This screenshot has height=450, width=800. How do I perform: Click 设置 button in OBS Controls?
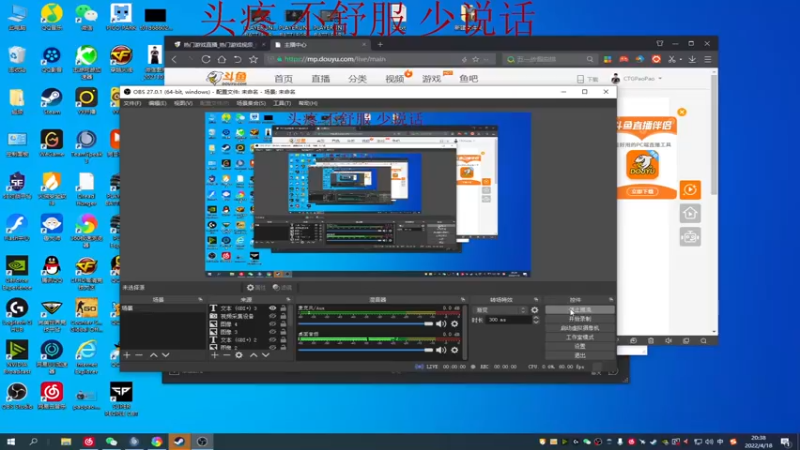580,346
